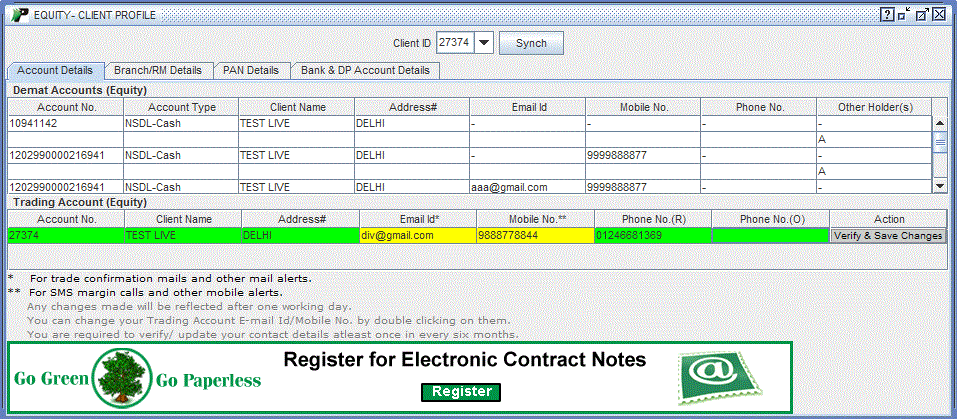Click the Action column header

(x=889, y=219)
